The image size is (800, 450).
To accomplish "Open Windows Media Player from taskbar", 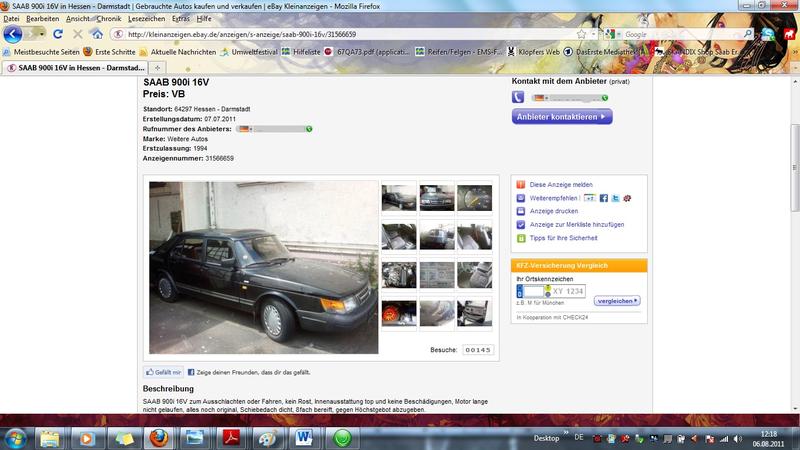I will click(86, 438).
